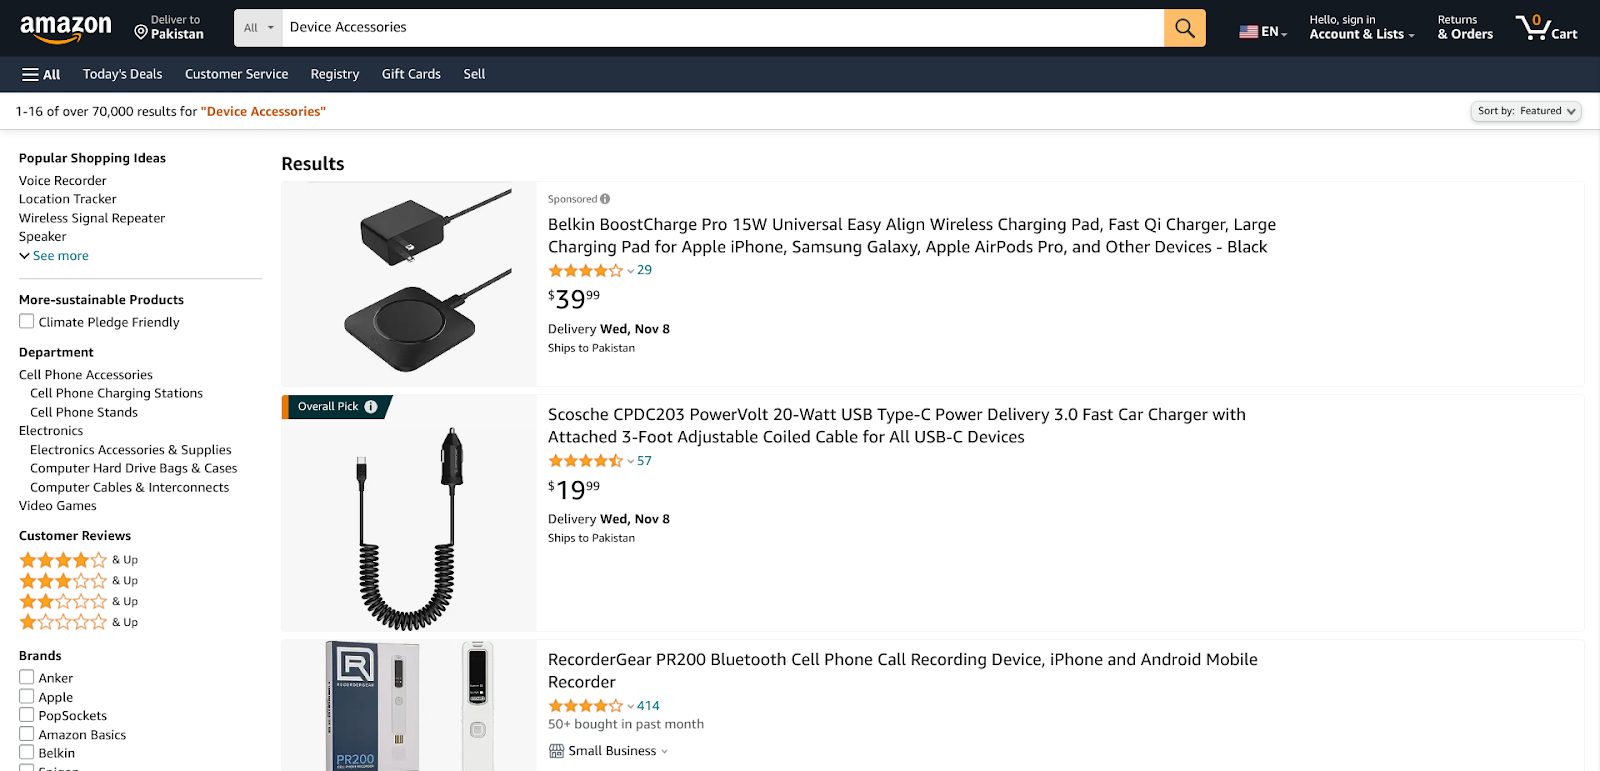This screenshot has height=771, width=1600.
Task: Go to the Amazon logo homepage
Action: (66, 28)
